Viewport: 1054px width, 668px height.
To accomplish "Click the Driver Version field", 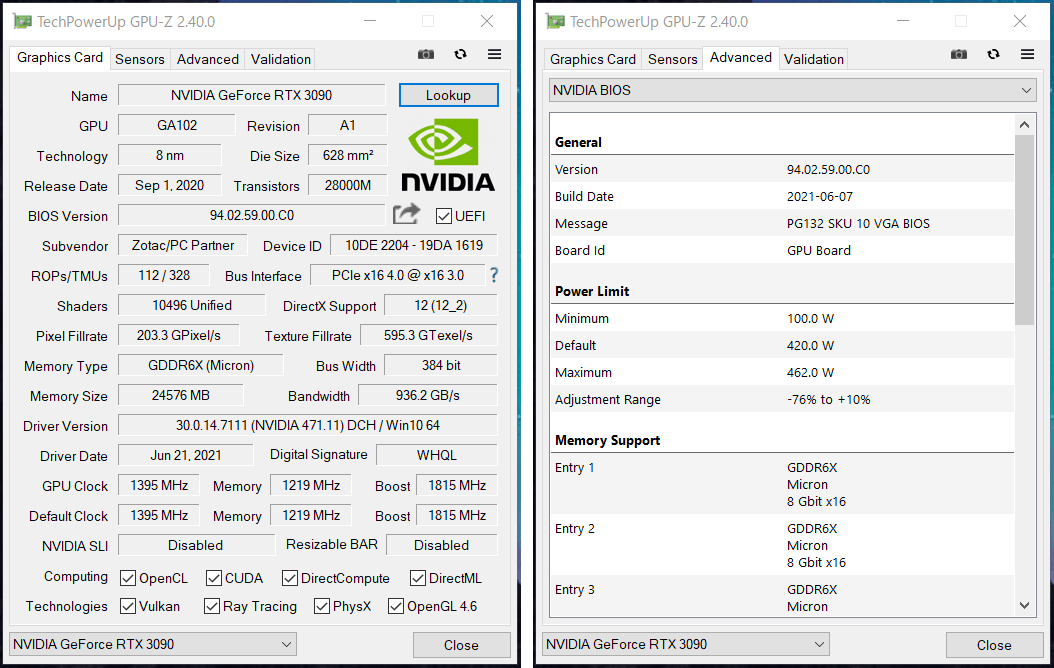I will pos(308,425).
